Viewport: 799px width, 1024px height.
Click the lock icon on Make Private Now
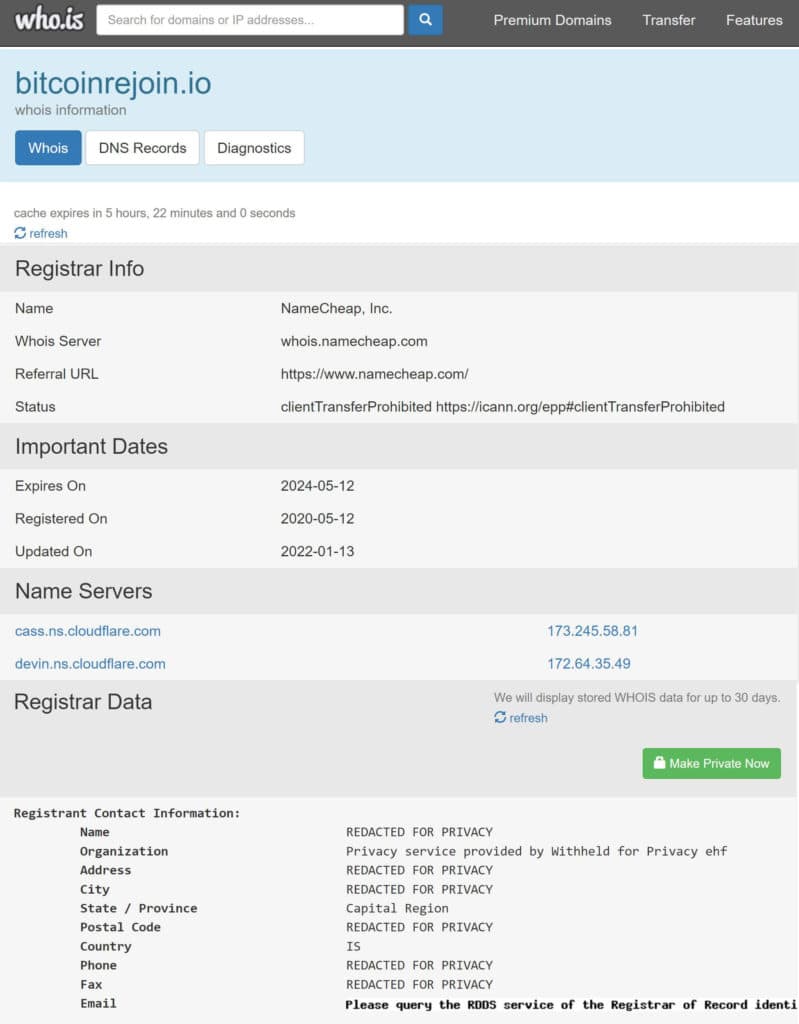659,763
